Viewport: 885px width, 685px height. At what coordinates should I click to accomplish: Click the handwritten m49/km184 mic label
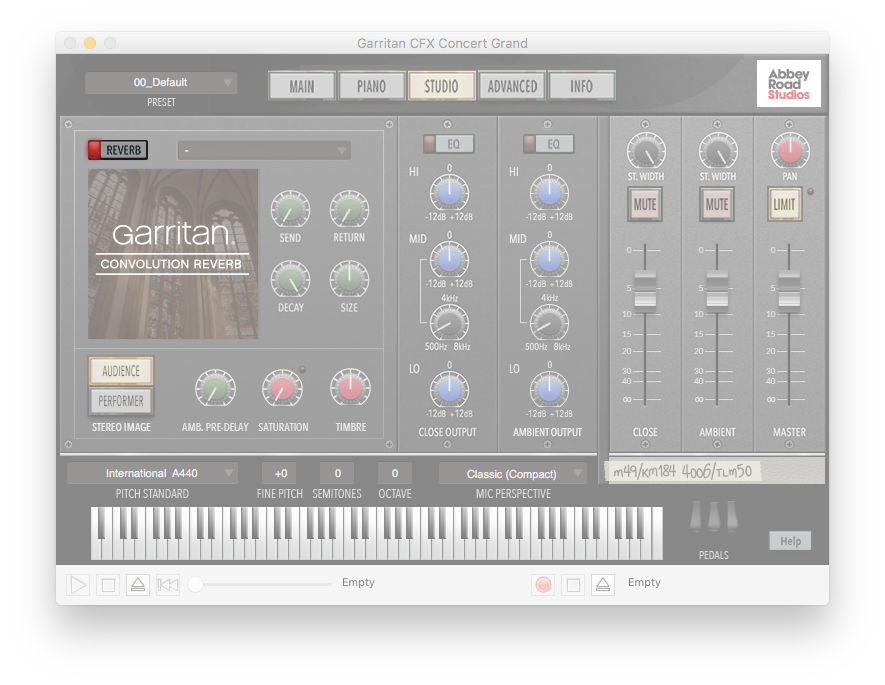682,471
